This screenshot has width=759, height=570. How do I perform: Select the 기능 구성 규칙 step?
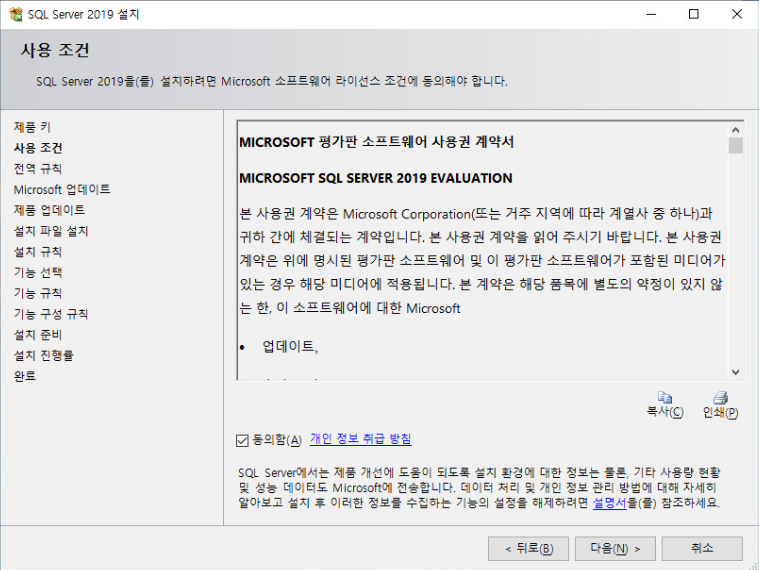tap(51, 314)
